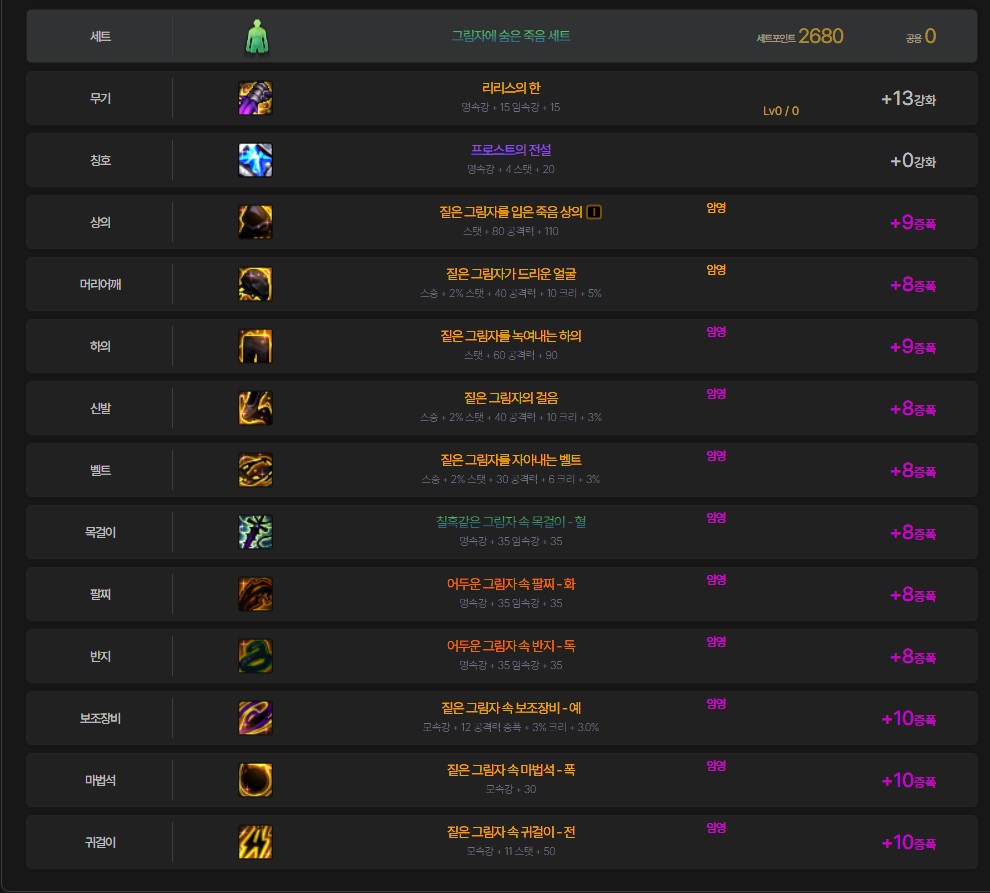
Task: Click the 세트포인트 2680 value
Action: [820, 37]
